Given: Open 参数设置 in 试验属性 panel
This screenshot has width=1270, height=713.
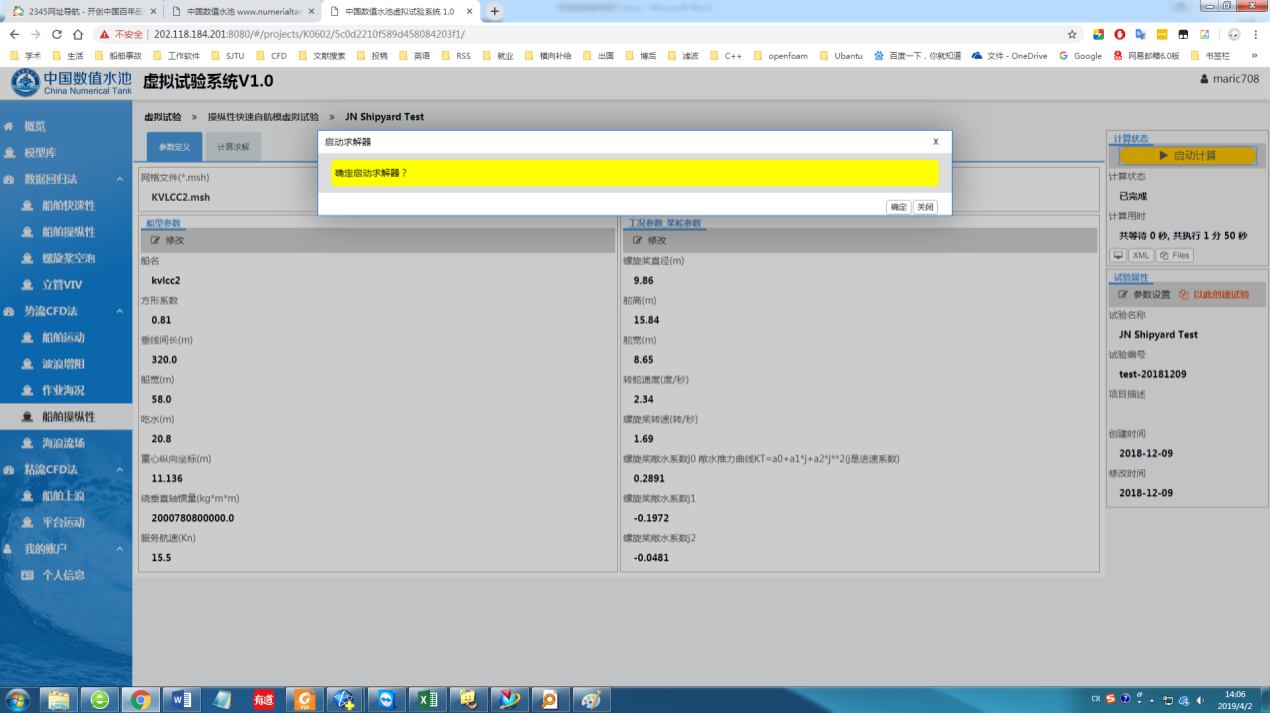Looking at the screenshot, I should 1144,295.
